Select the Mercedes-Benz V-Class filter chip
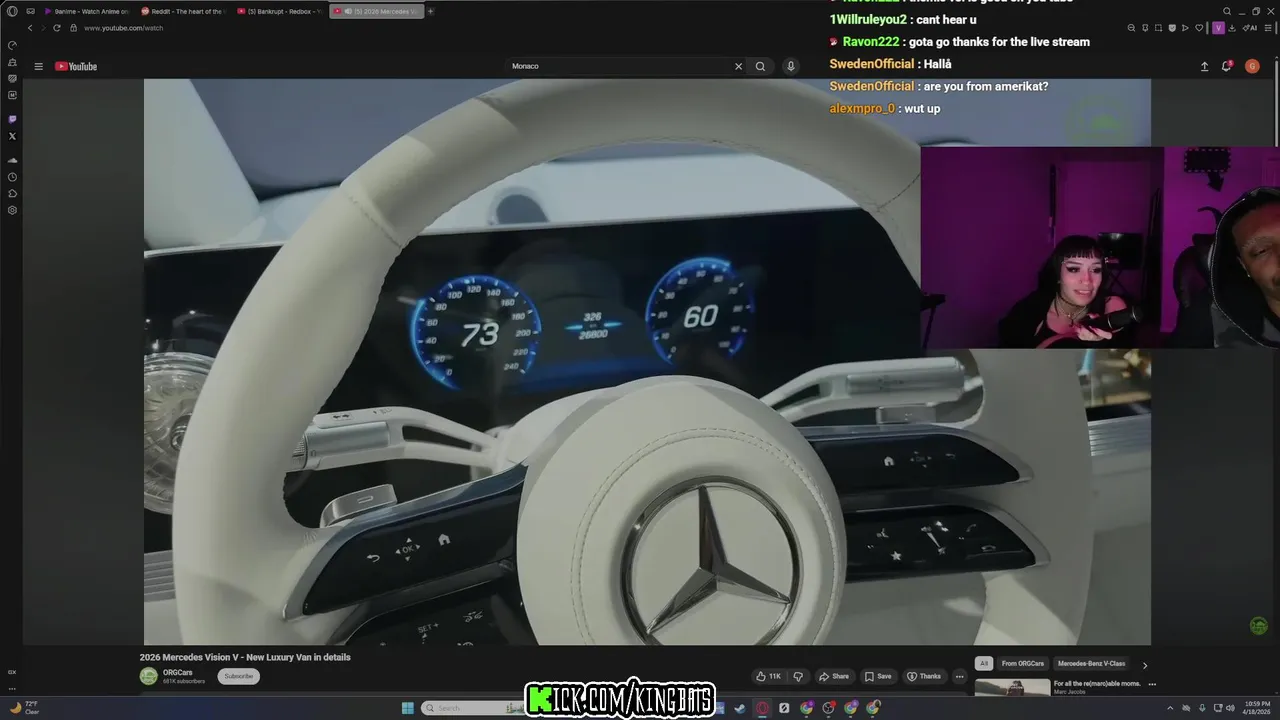 [1091, 664]
